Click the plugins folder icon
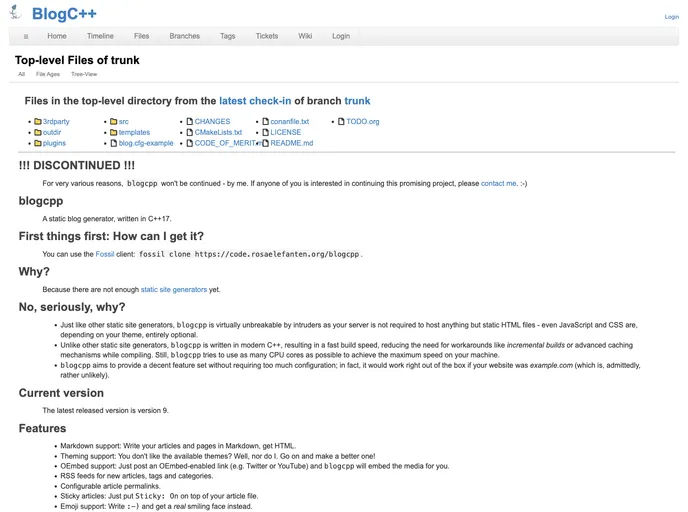Viewport: 688px width, 512px height. (37, 144)
